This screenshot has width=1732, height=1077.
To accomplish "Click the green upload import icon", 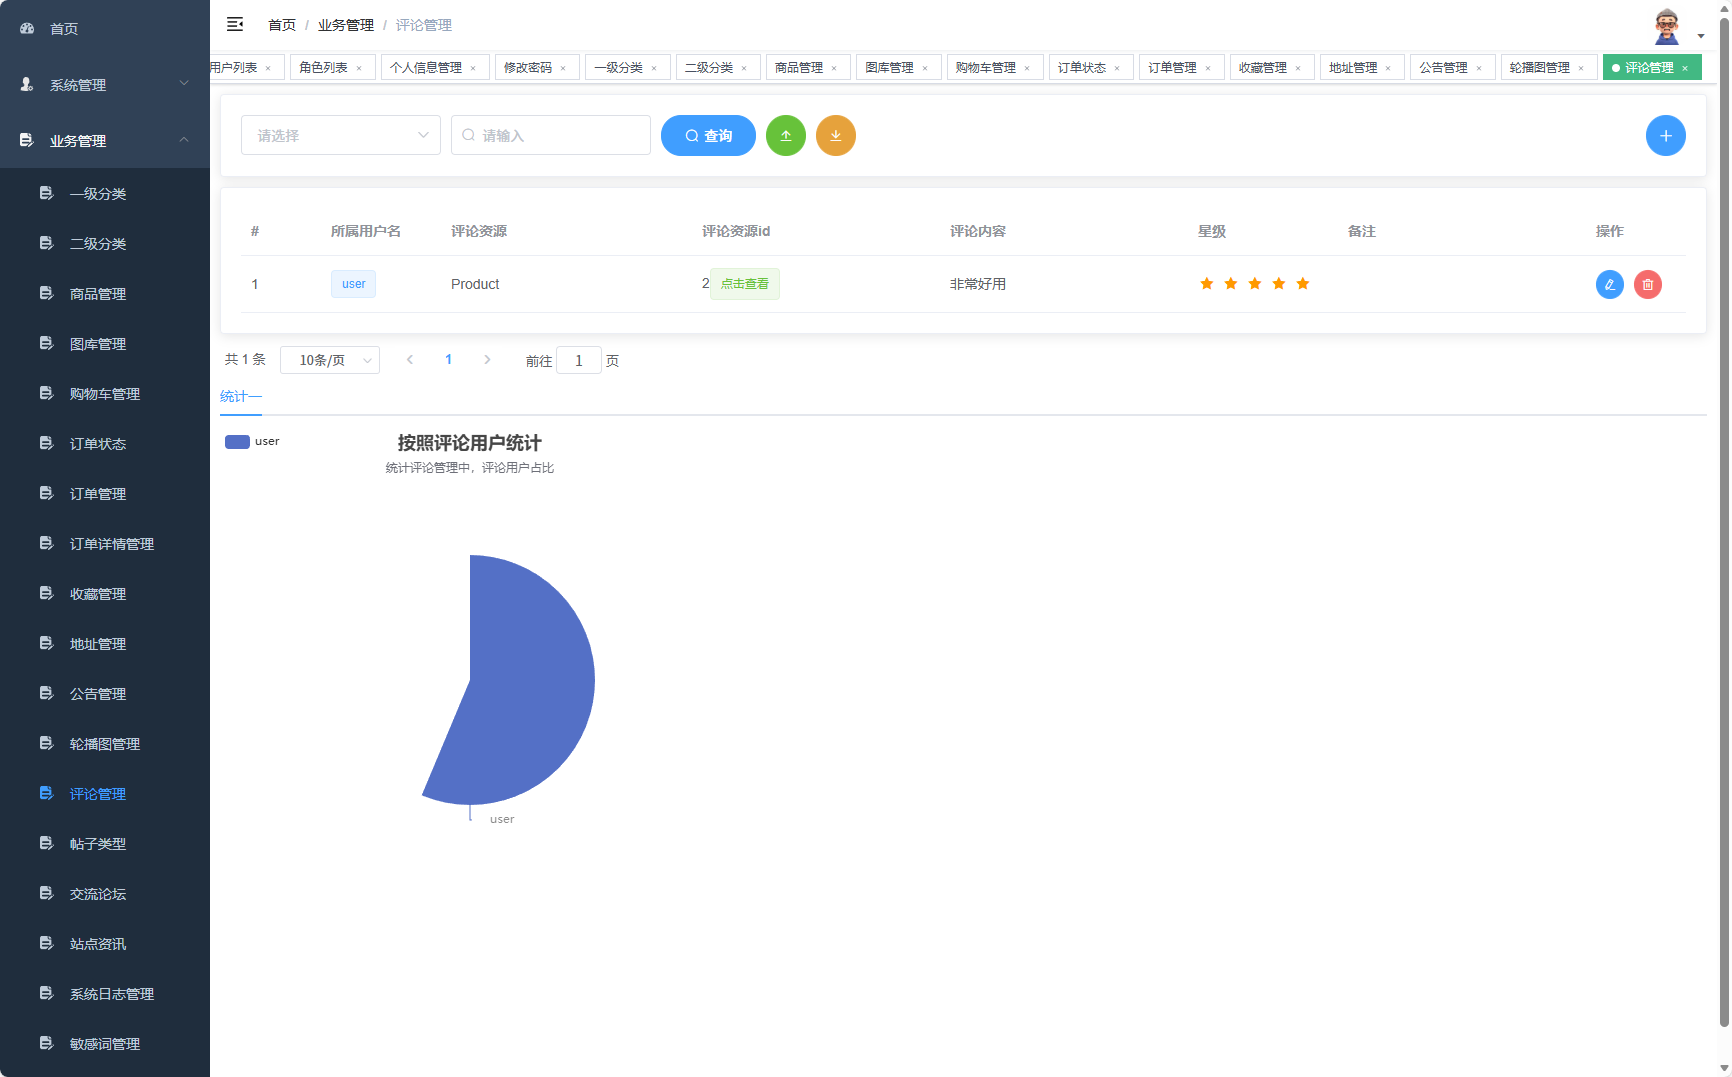I will (x=786, y=136).
